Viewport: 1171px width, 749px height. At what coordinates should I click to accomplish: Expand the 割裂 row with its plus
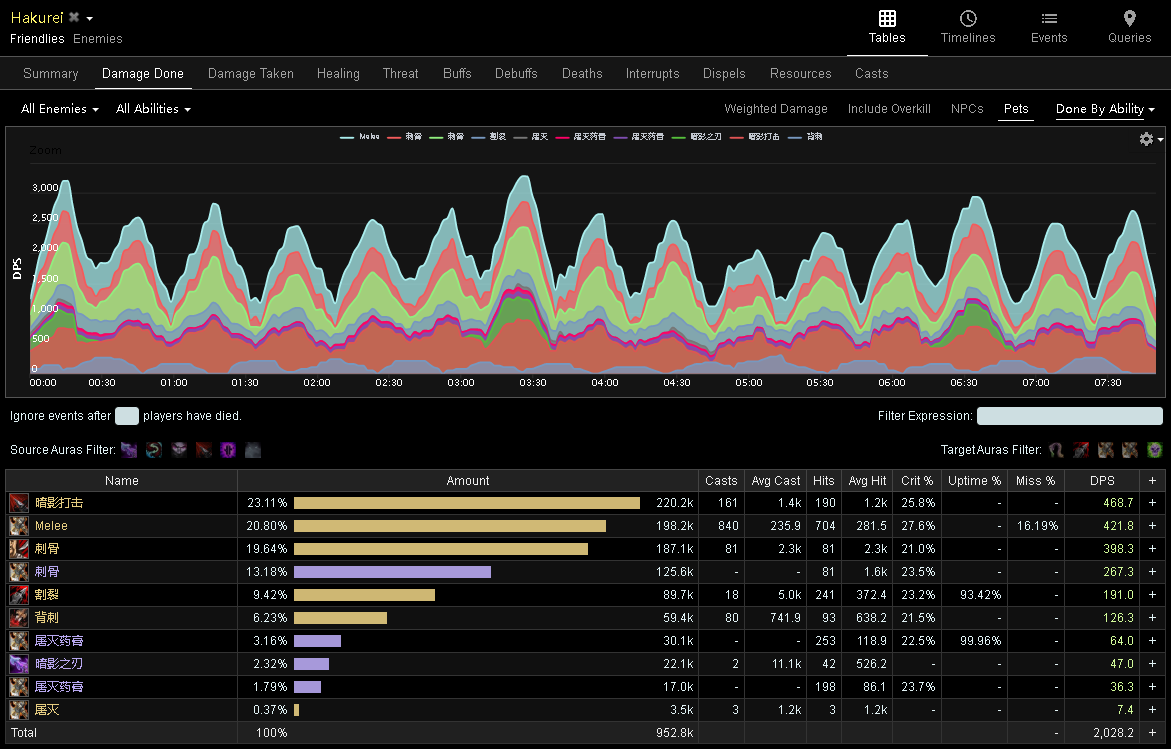click(1152, 595)
